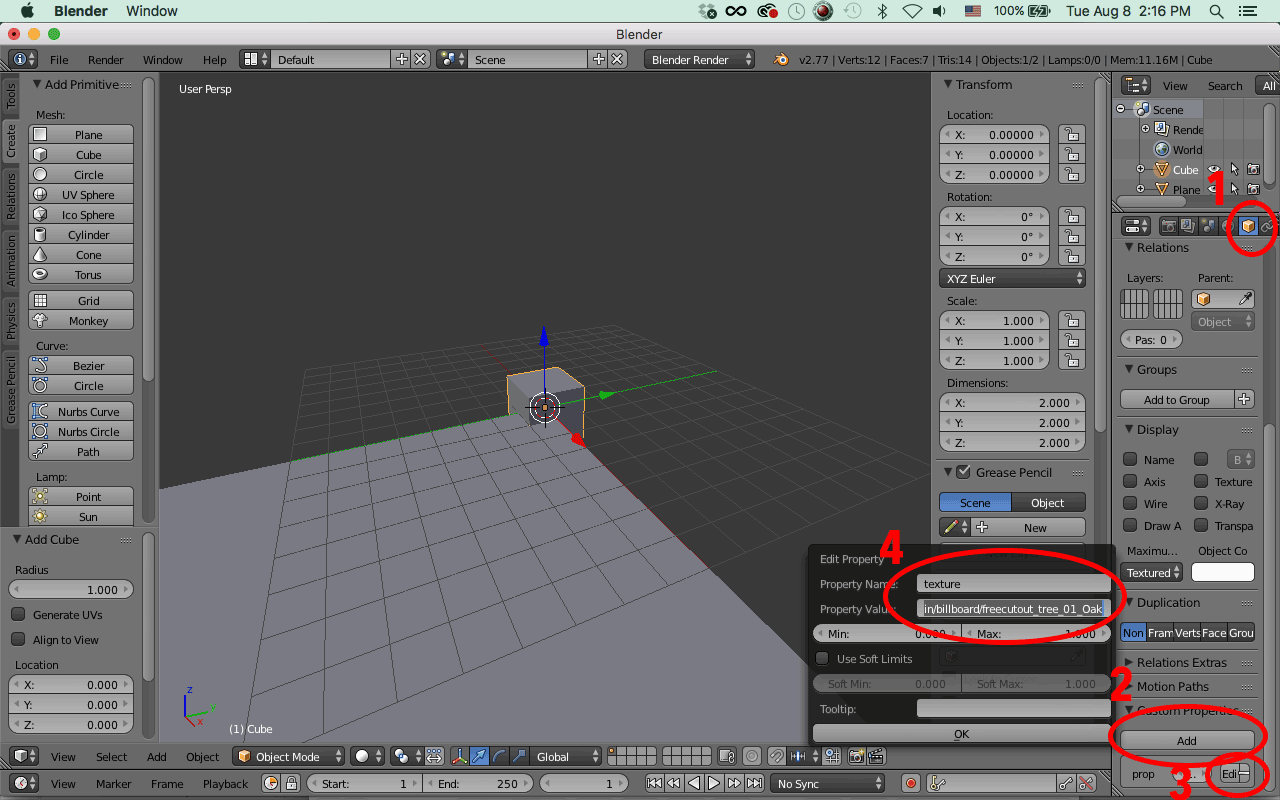Click the white Object Color swatch
Screen dimensions: 1280x800
(1222, 572)
